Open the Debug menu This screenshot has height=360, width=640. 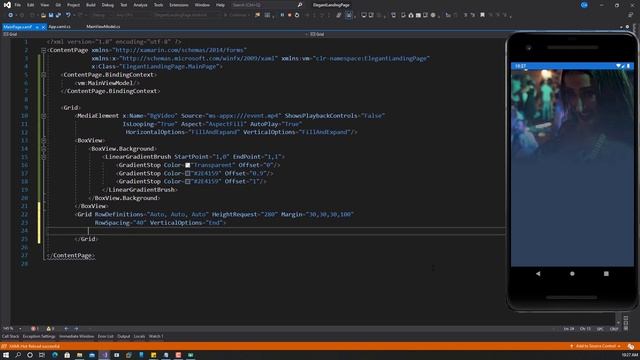pyautogui.click(x=108, y=5)
